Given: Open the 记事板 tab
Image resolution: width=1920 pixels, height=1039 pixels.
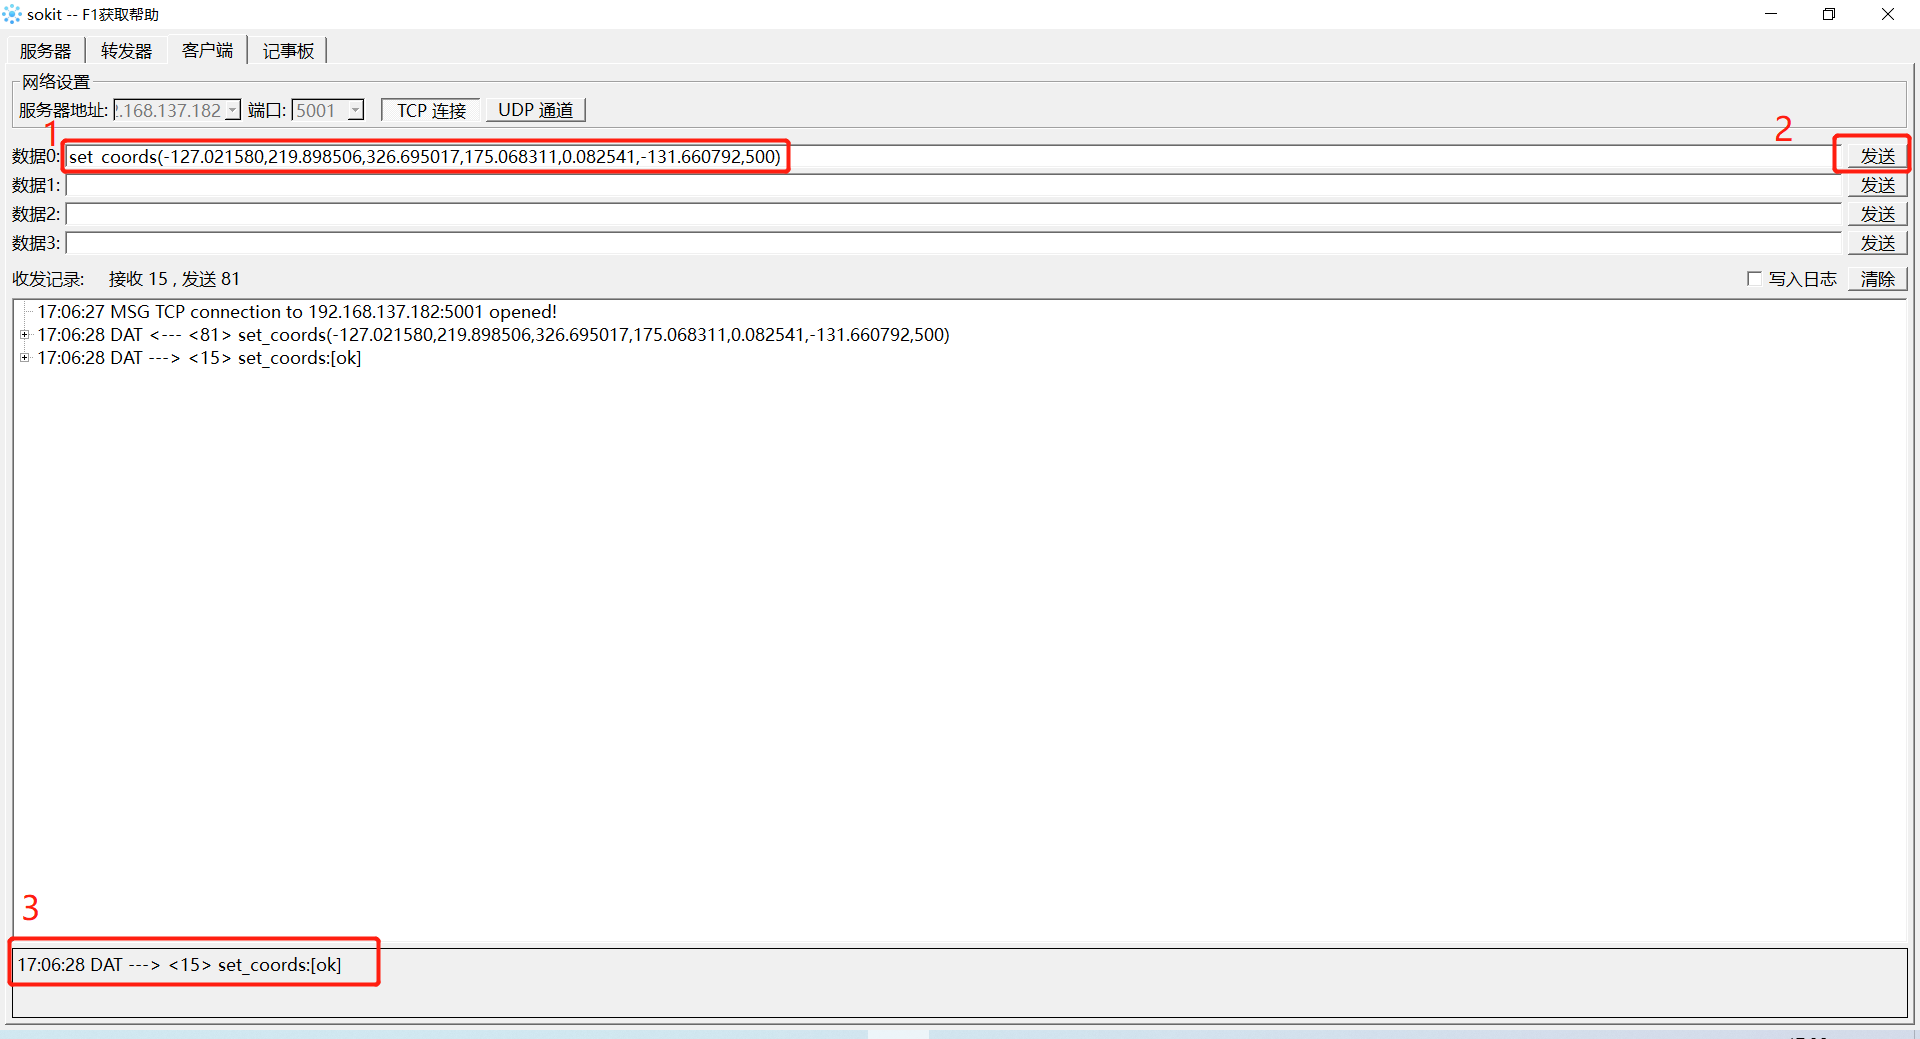Looking at the screenshot, I should (x=288, y=51).
